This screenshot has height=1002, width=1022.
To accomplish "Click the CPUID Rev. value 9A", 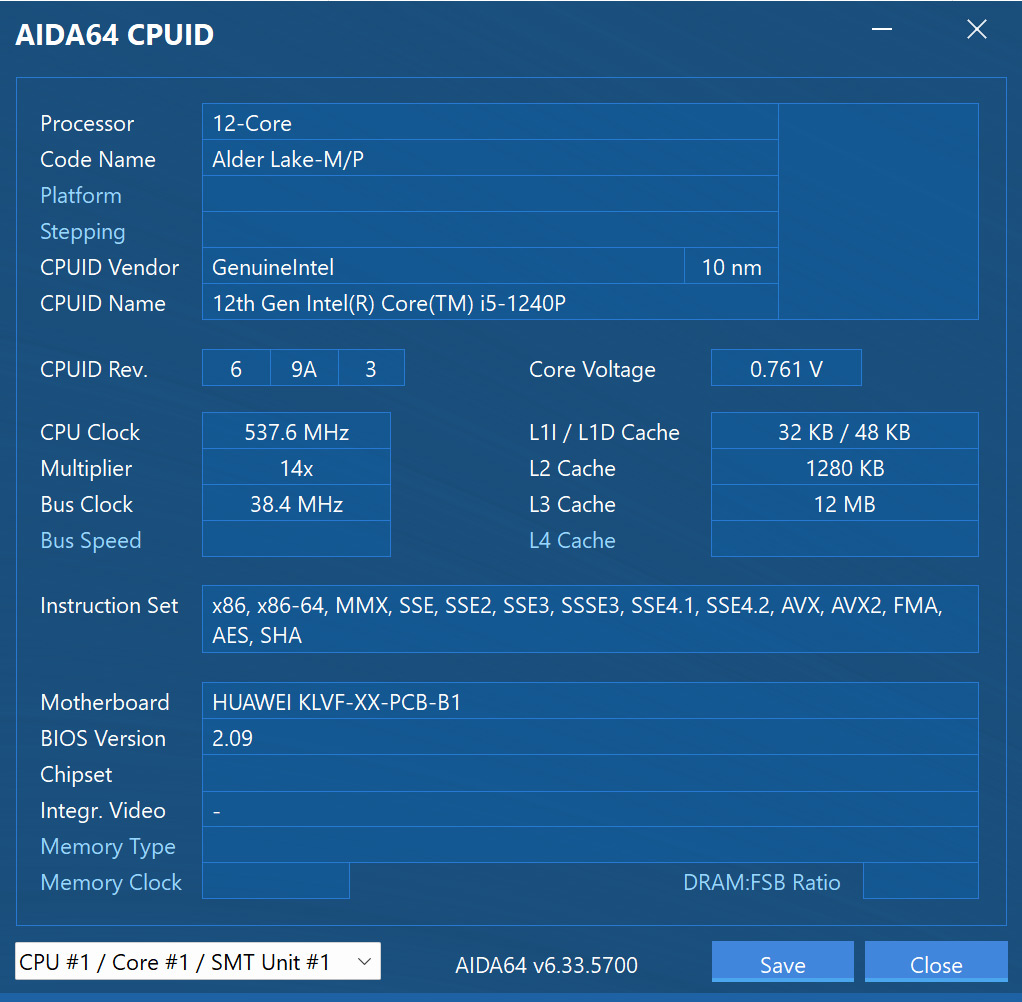I will 304,368.
